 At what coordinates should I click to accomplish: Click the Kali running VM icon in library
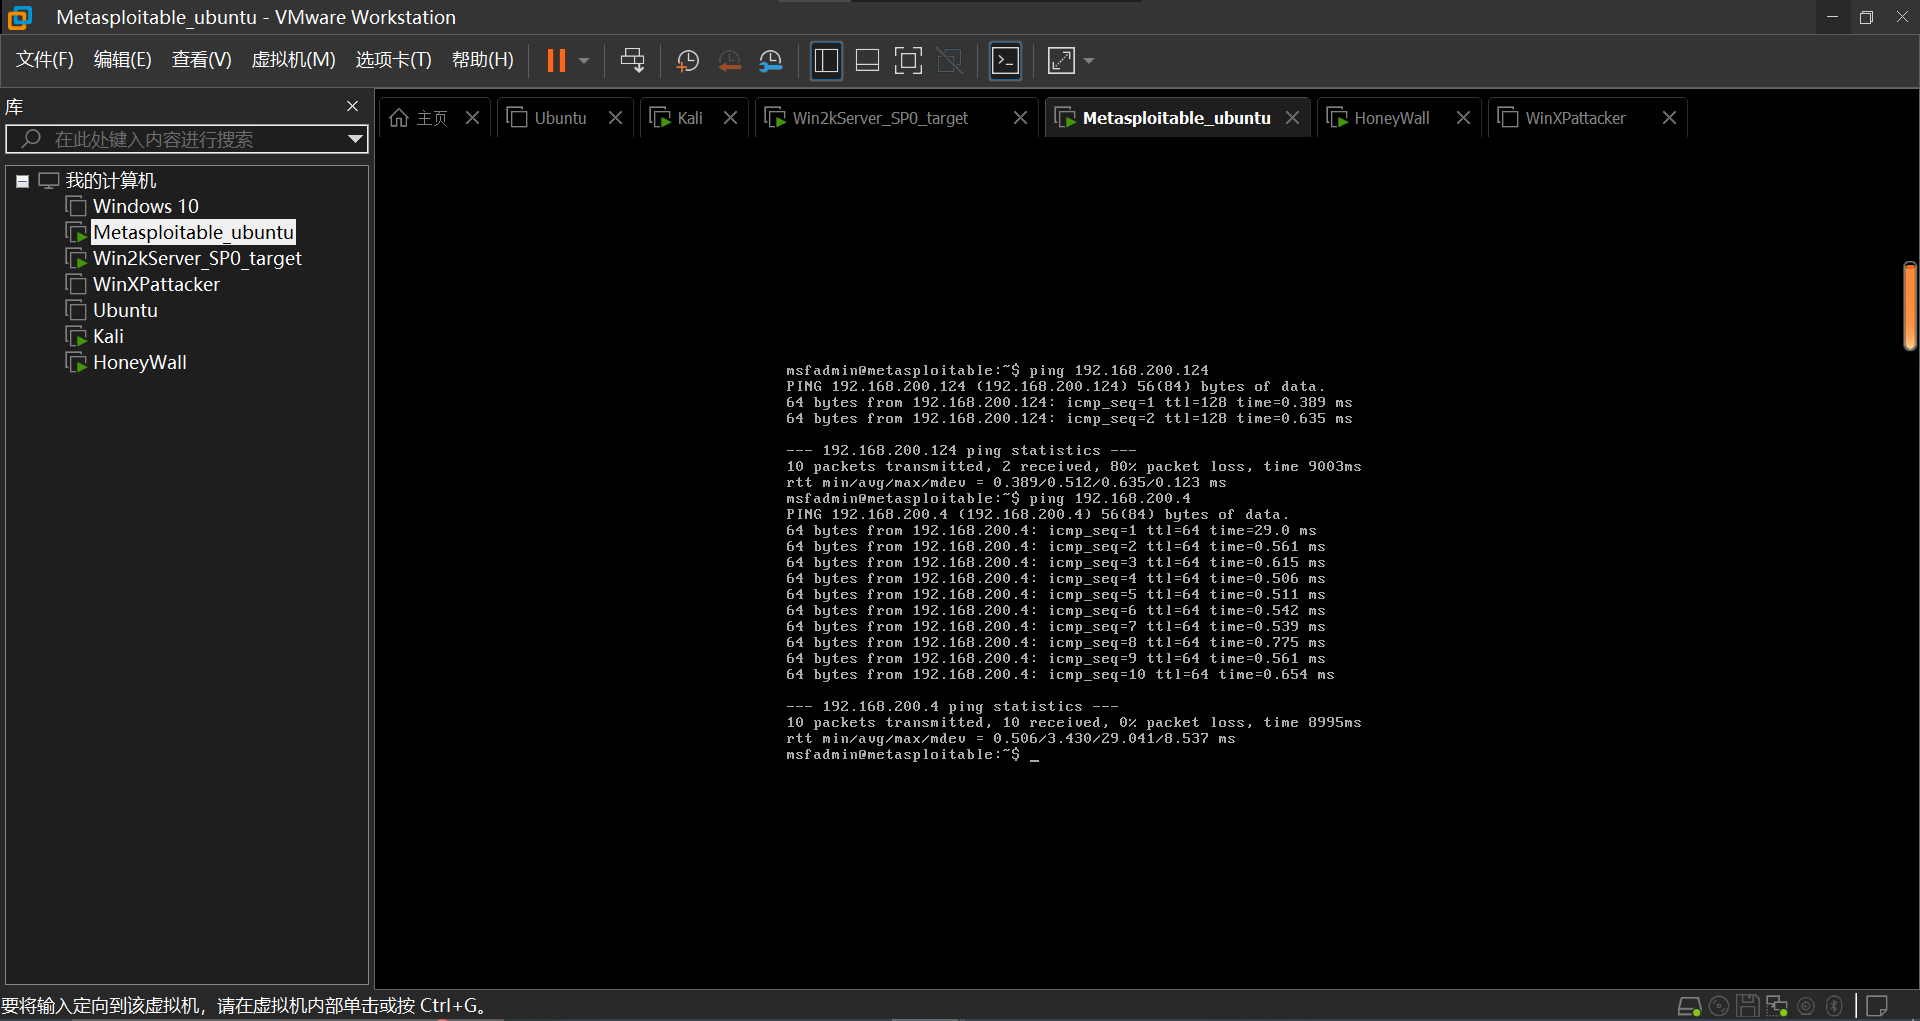[x=76, y=336]
